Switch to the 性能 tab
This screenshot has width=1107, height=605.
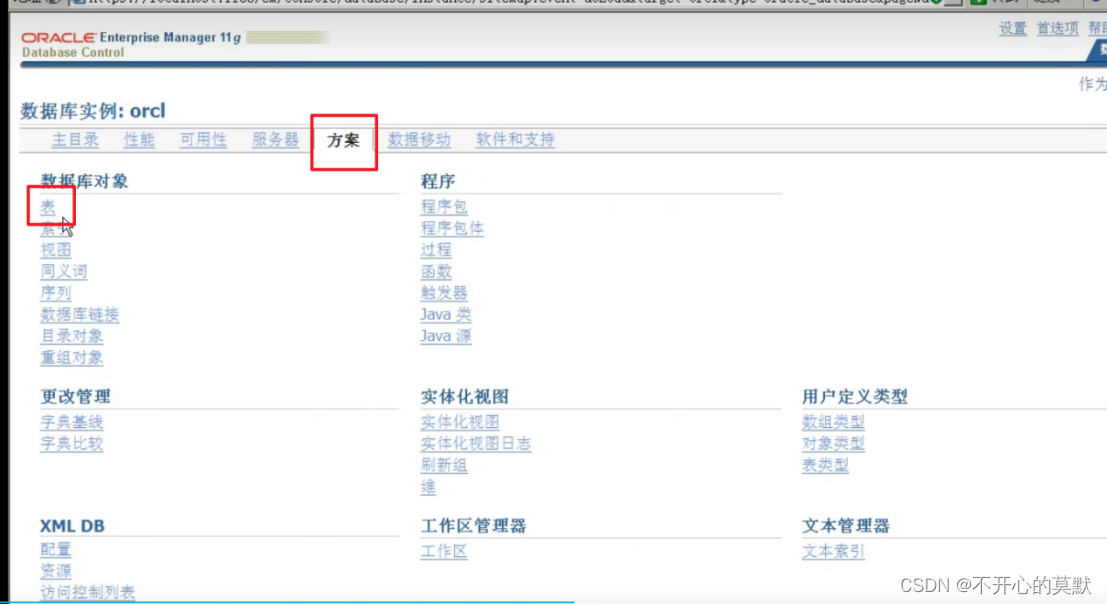click(x=139, y=140)
